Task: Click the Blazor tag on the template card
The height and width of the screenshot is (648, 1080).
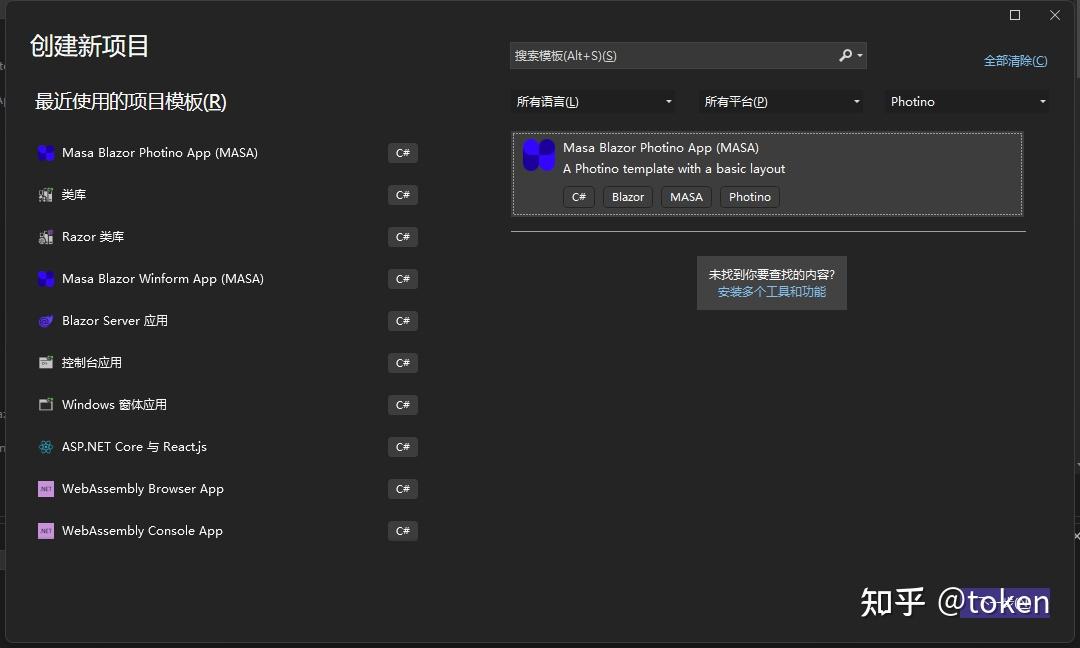Action: (x=628, y=197)
